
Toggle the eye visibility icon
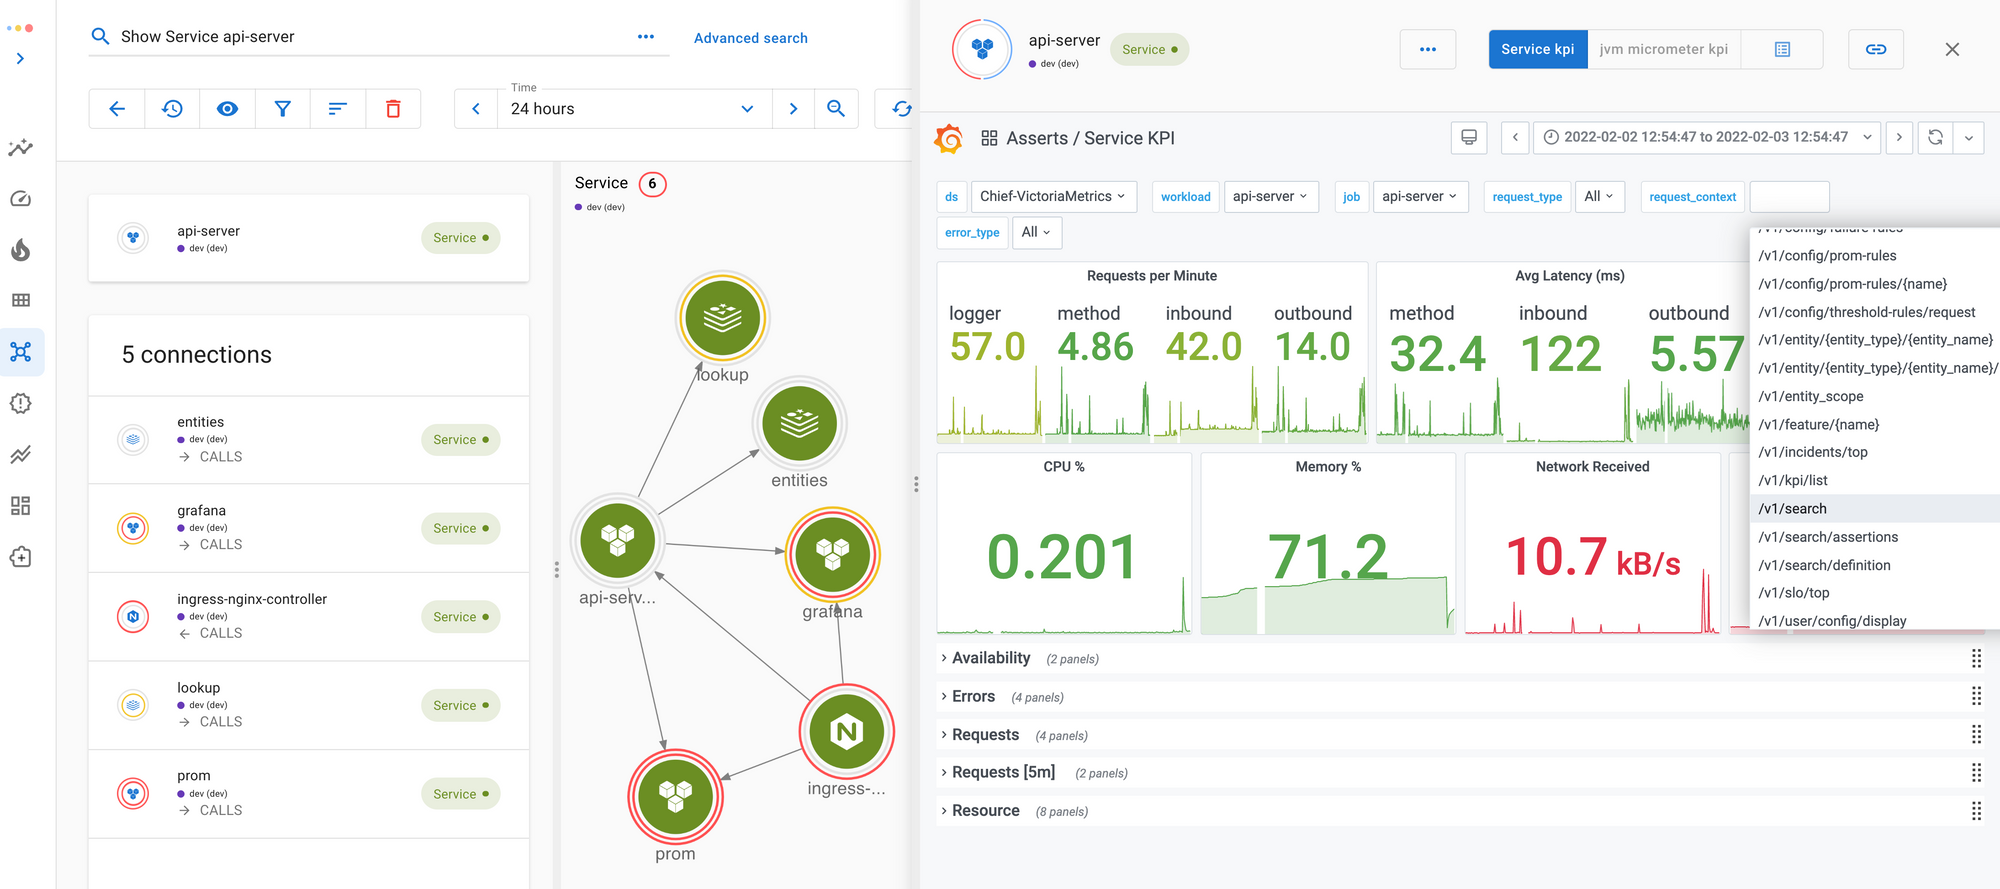click(x=227, y=109)
